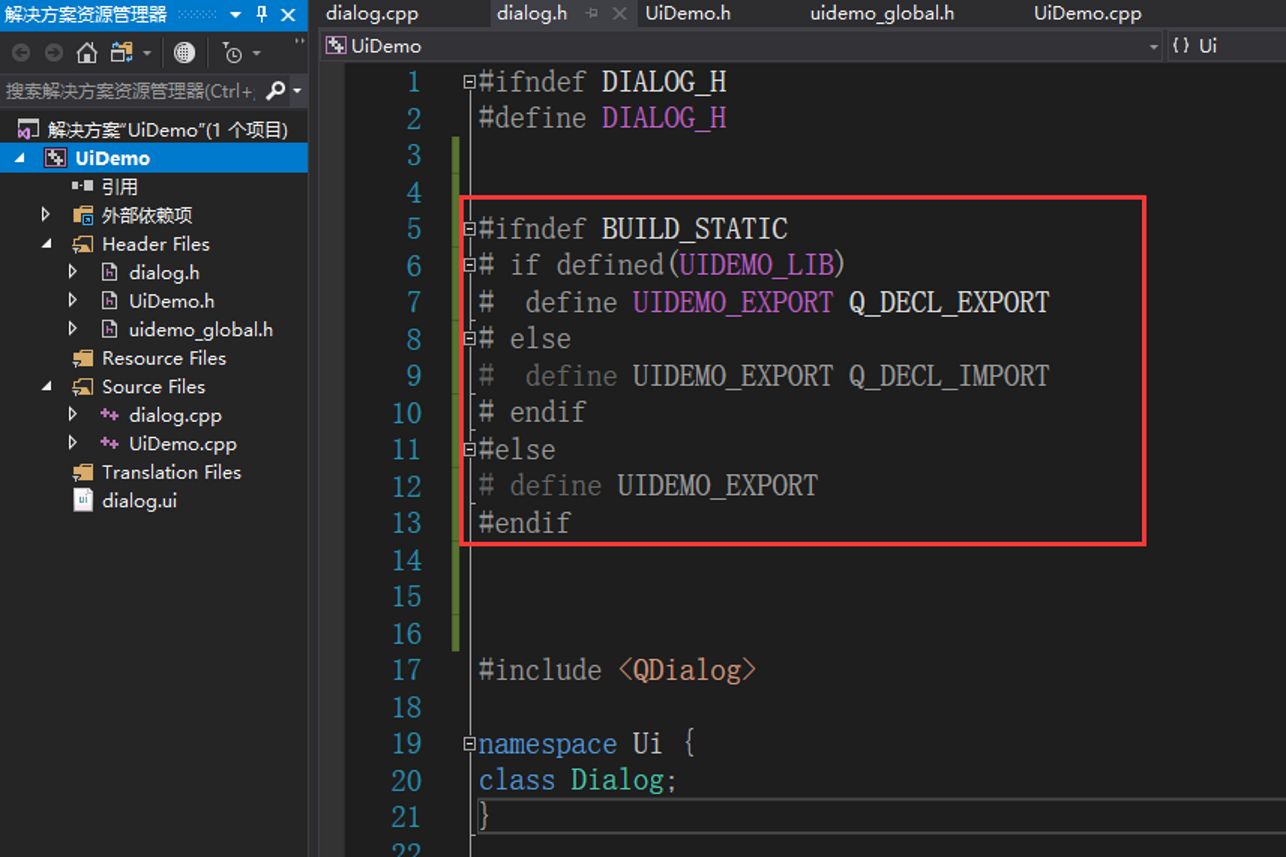
Task: Open the search options dropdown arrow
Action: 296,92
